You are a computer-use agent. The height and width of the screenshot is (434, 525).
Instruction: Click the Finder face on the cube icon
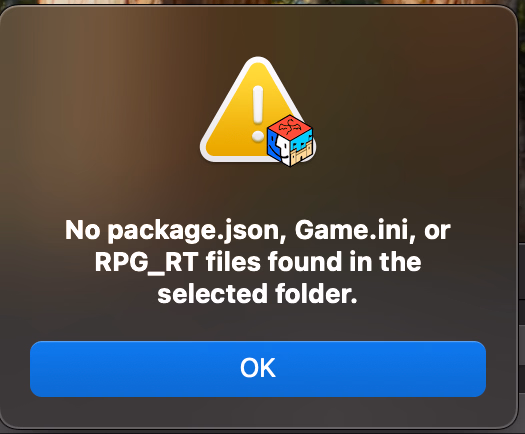tap(278, 147)
